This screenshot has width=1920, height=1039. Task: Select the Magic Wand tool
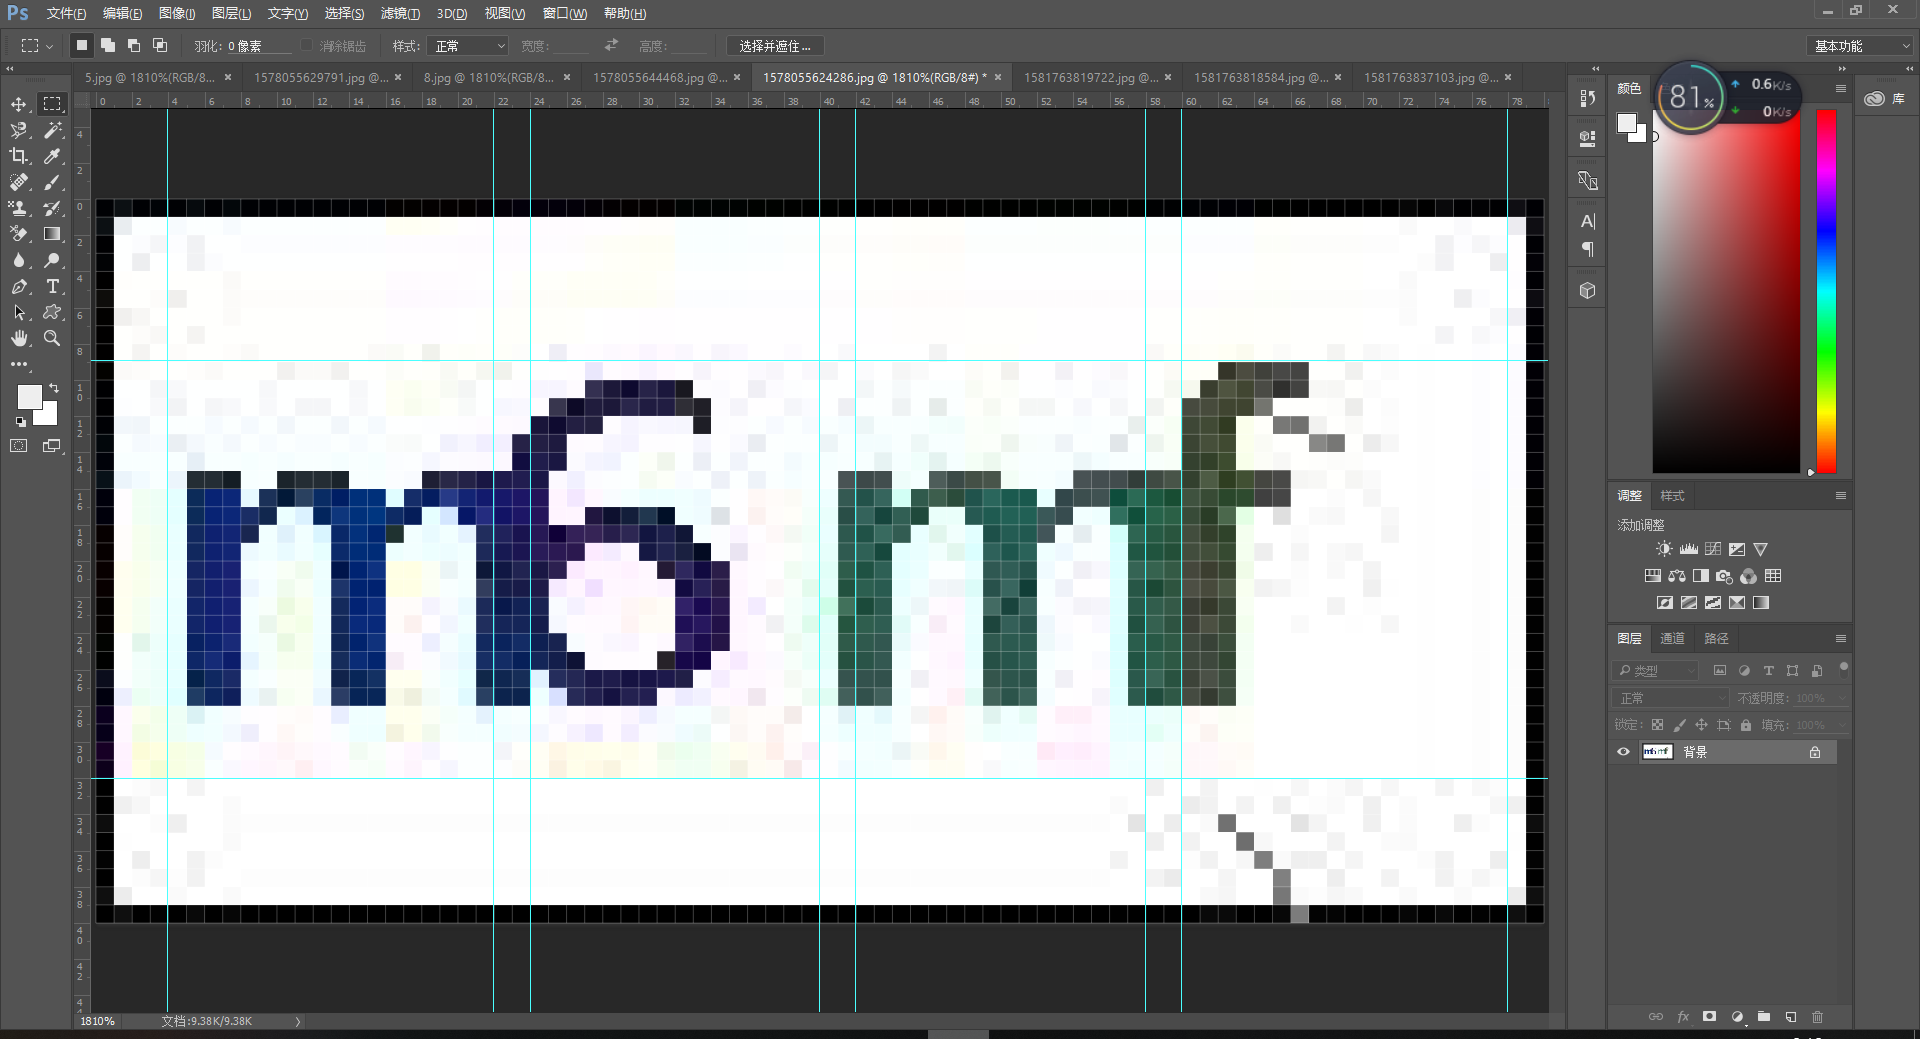click(x=53, y=130)
